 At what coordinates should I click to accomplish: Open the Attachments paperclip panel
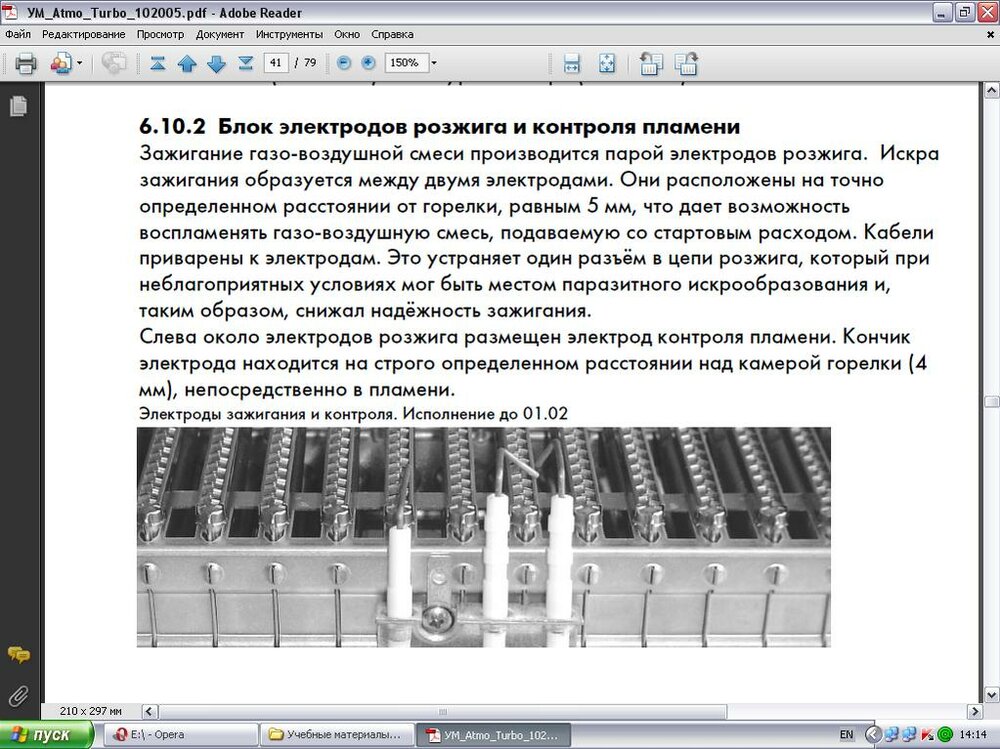(x=17, y=695)
